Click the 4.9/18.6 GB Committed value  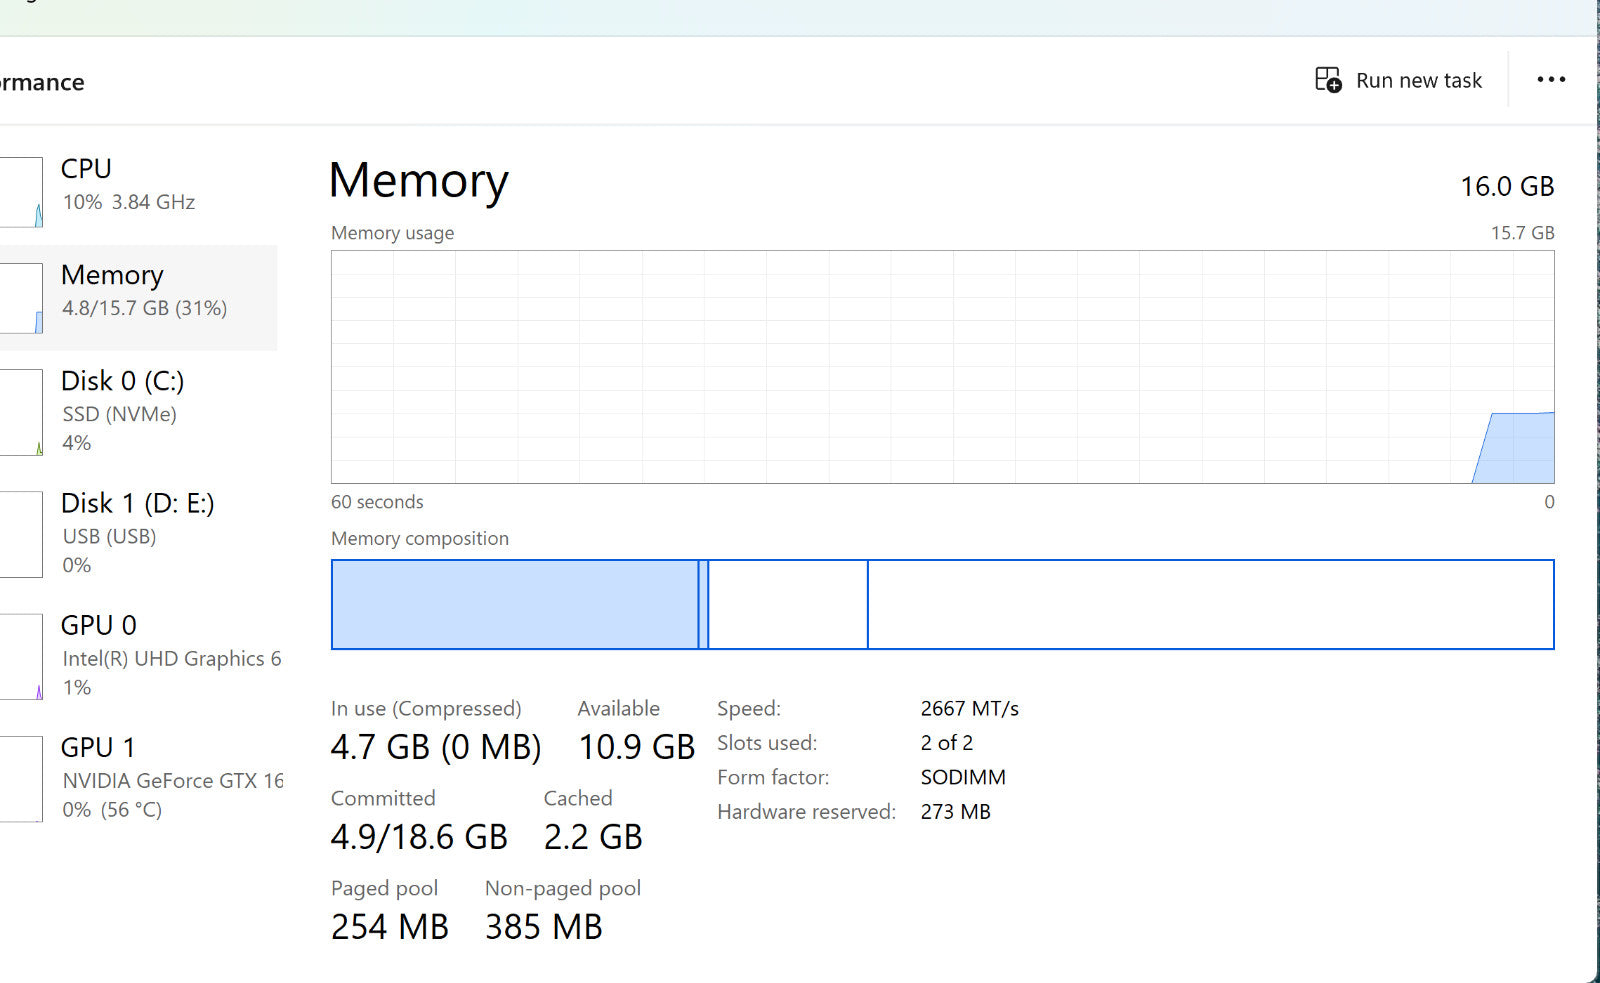pyautogui.click(x=419, y=837)
